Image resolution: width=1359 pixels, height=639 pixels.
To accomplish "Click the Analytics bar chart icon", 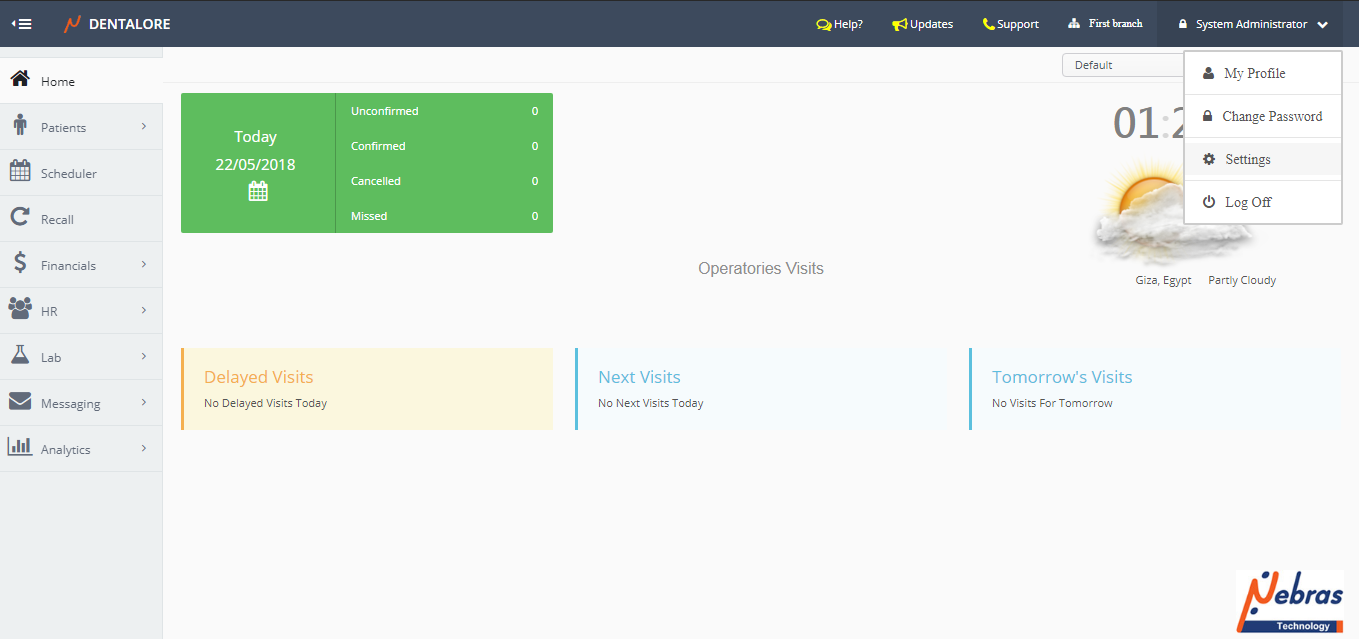I will click(x=20, y=447).
